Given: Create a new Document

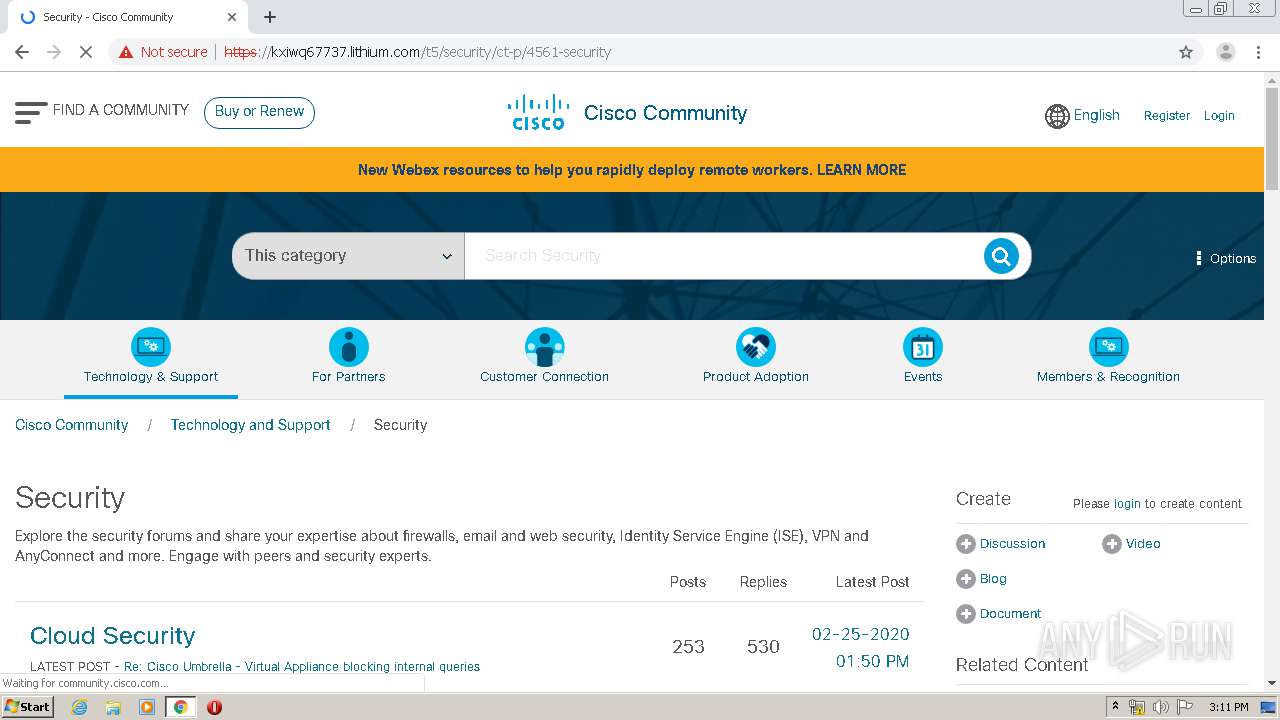Looking at the screenshot, I should [1010, 614].
